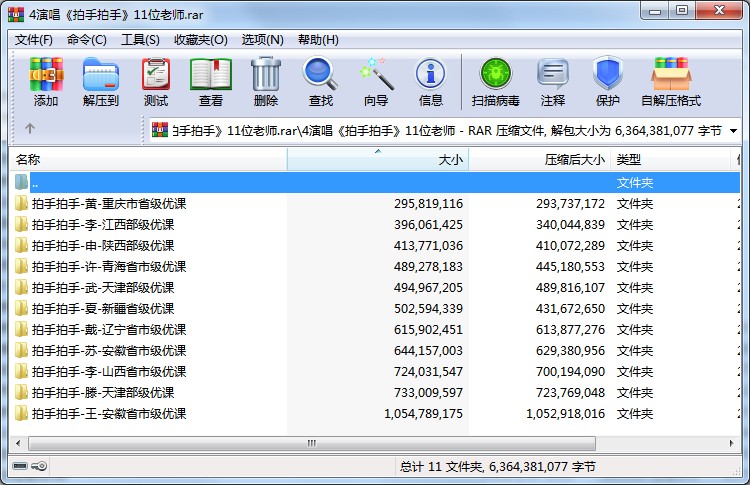Click the parent folder '..' icon
The height and width of the screenshot is (485, 750).
21,182
